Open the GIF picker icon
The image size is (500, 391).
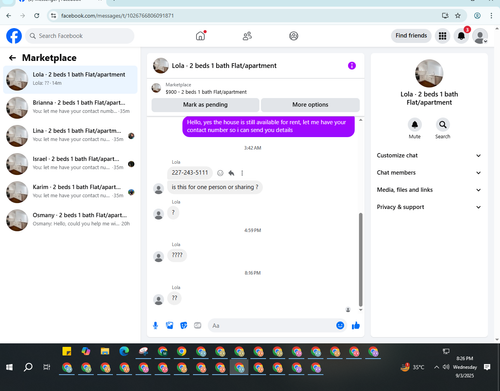point(198,325)
